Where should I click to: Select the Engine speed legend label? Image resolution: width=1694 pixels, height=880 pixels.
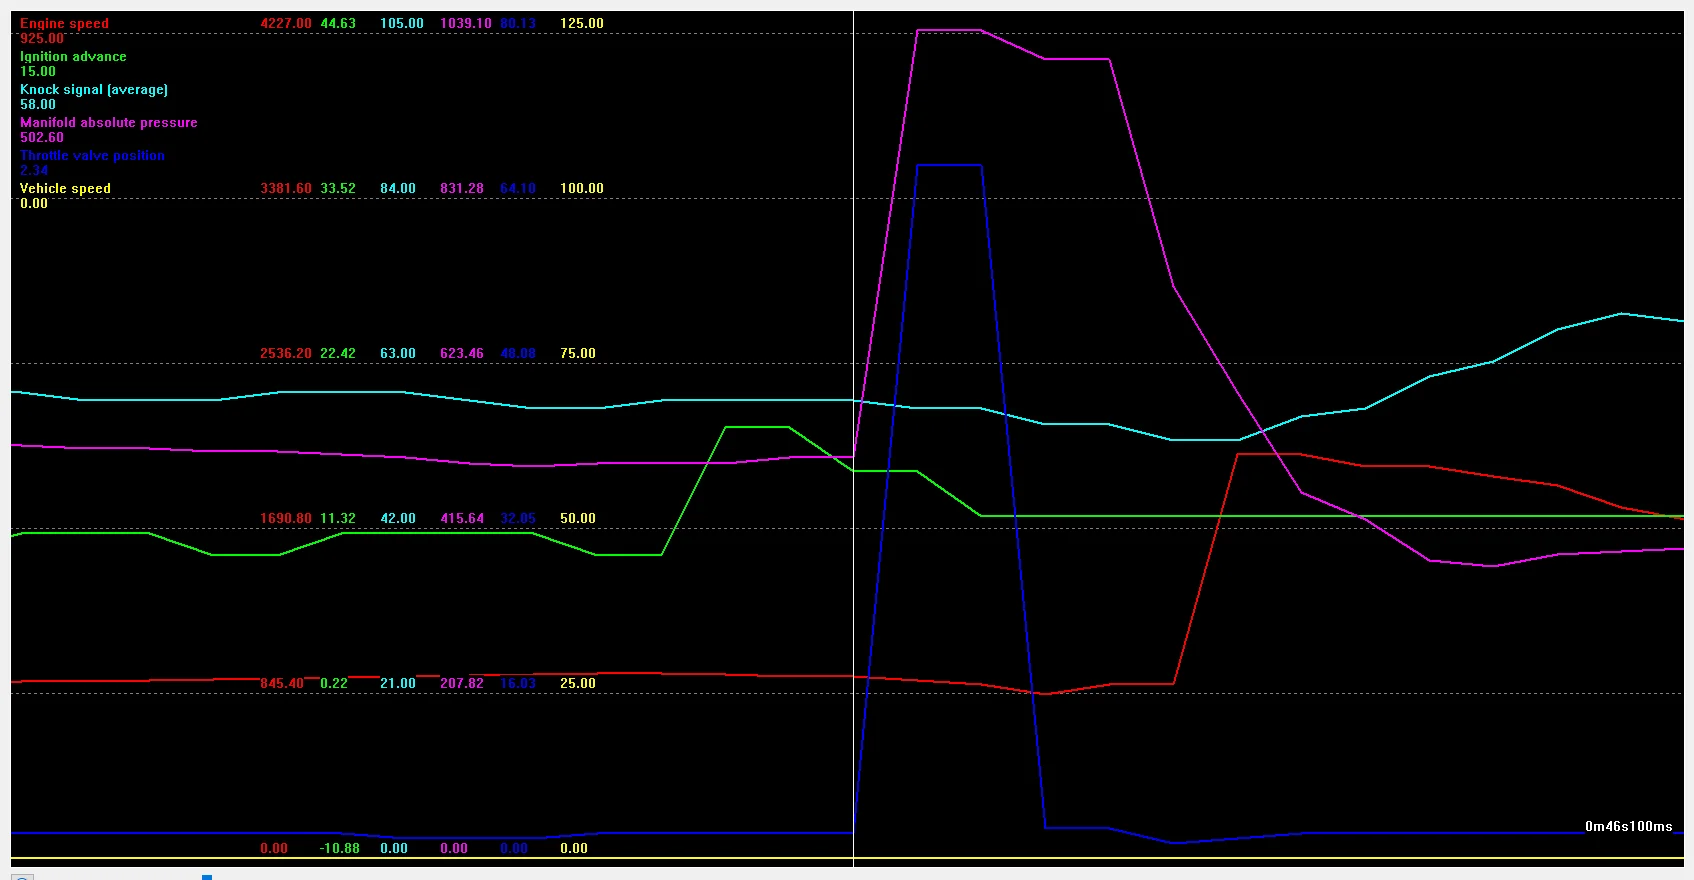pos(64,23)
